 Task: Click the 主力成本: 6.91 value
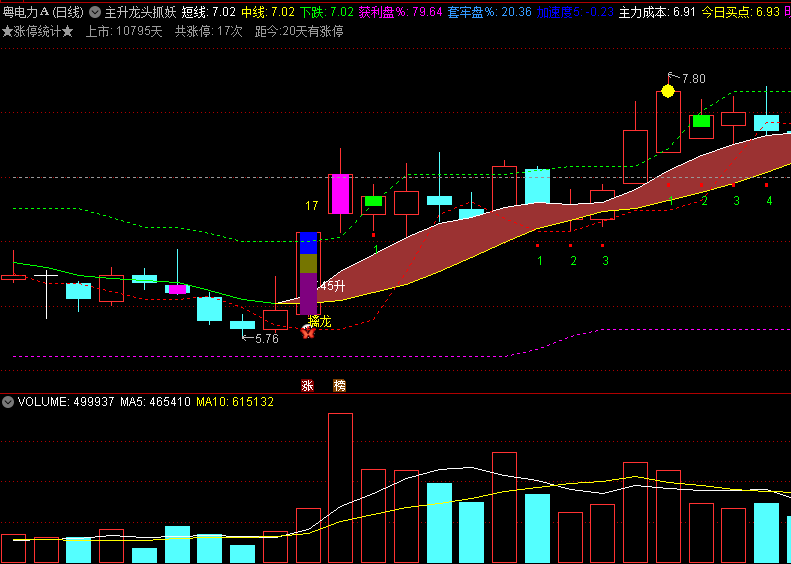coord(657,12)
